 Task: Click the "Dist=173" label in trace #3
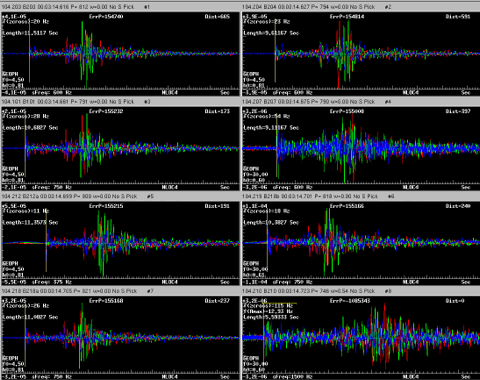point(217,111)
